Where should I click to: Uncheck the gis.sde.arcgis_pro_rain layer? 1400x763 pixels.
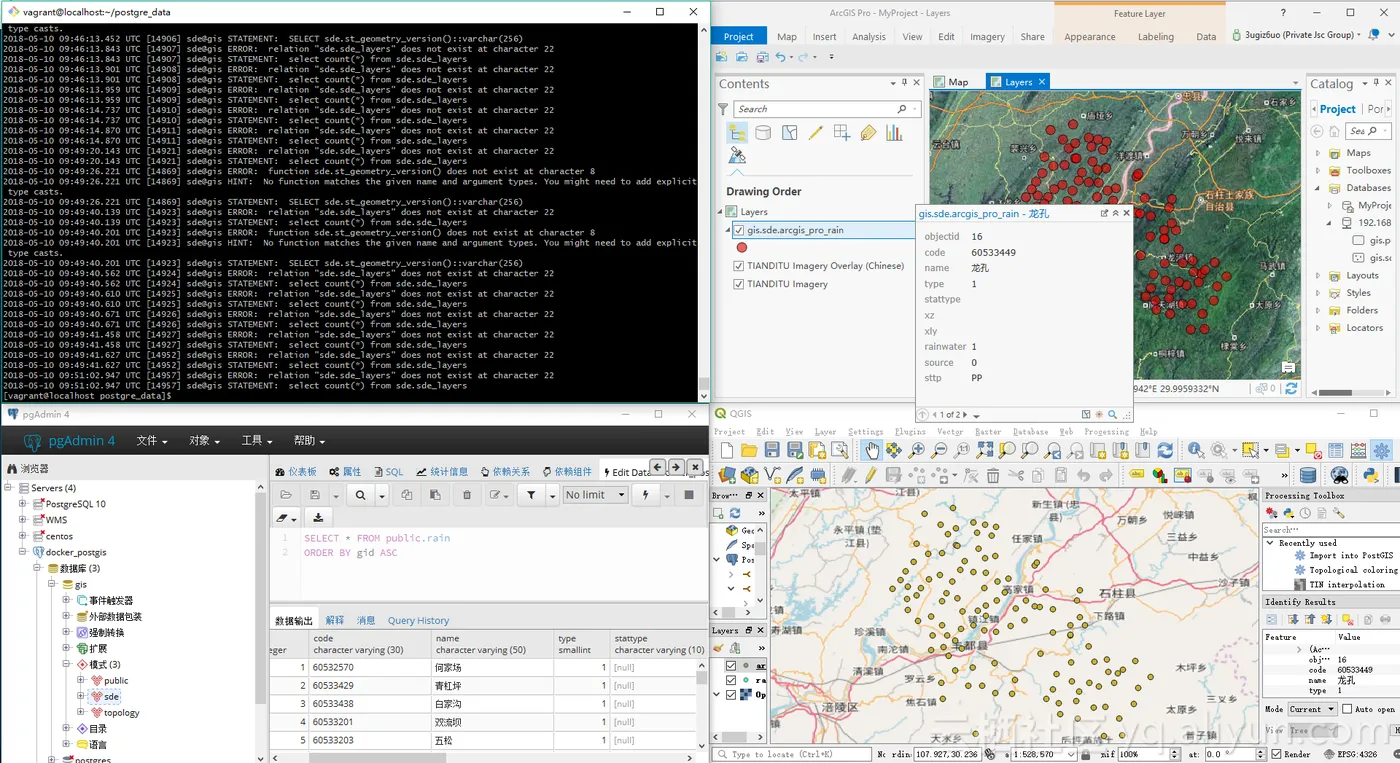739,230
